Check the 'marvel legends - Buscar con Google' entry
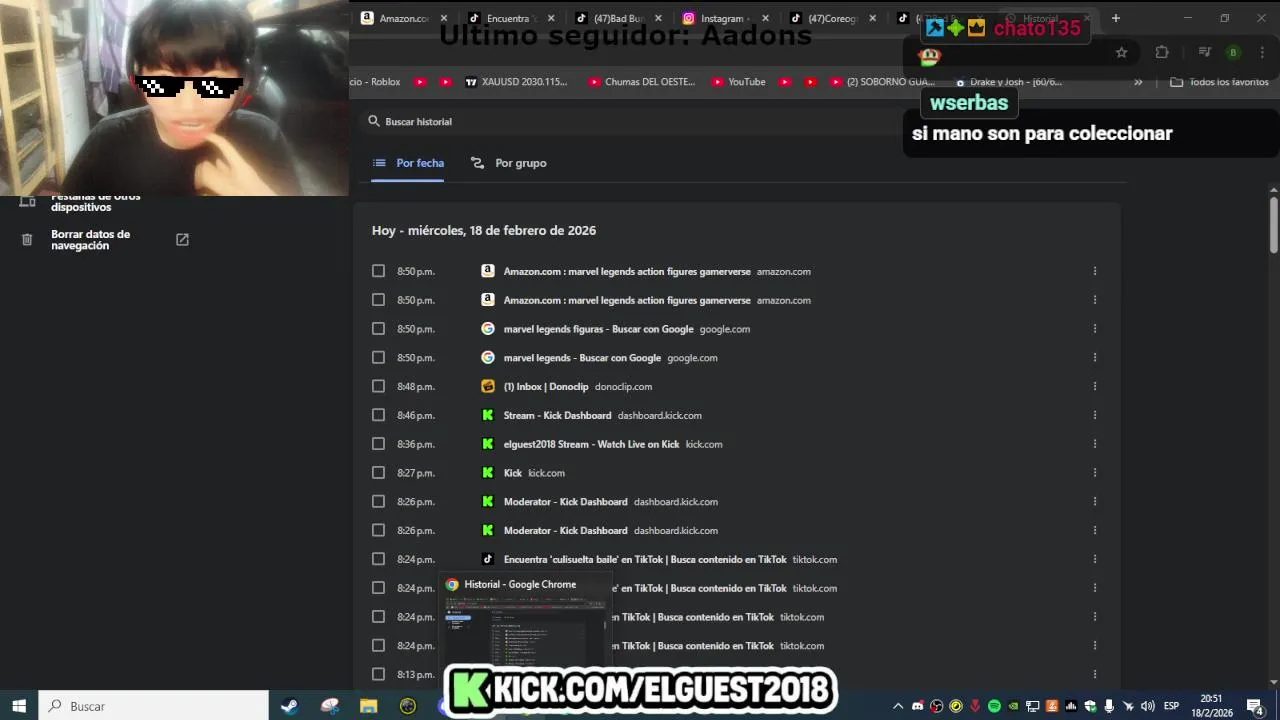Screen dimensions: 1280x720 378,357
